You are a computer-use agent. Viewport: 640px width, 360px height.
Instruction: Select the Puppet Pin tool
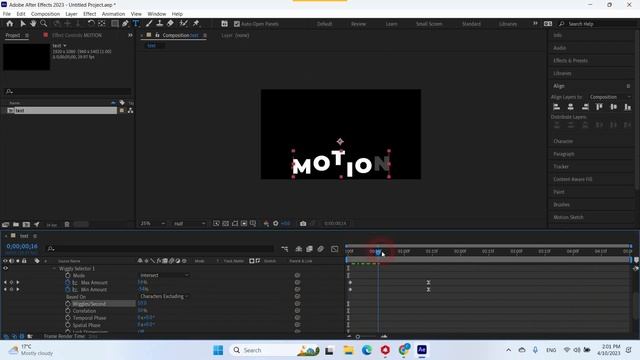coord(196,24)
